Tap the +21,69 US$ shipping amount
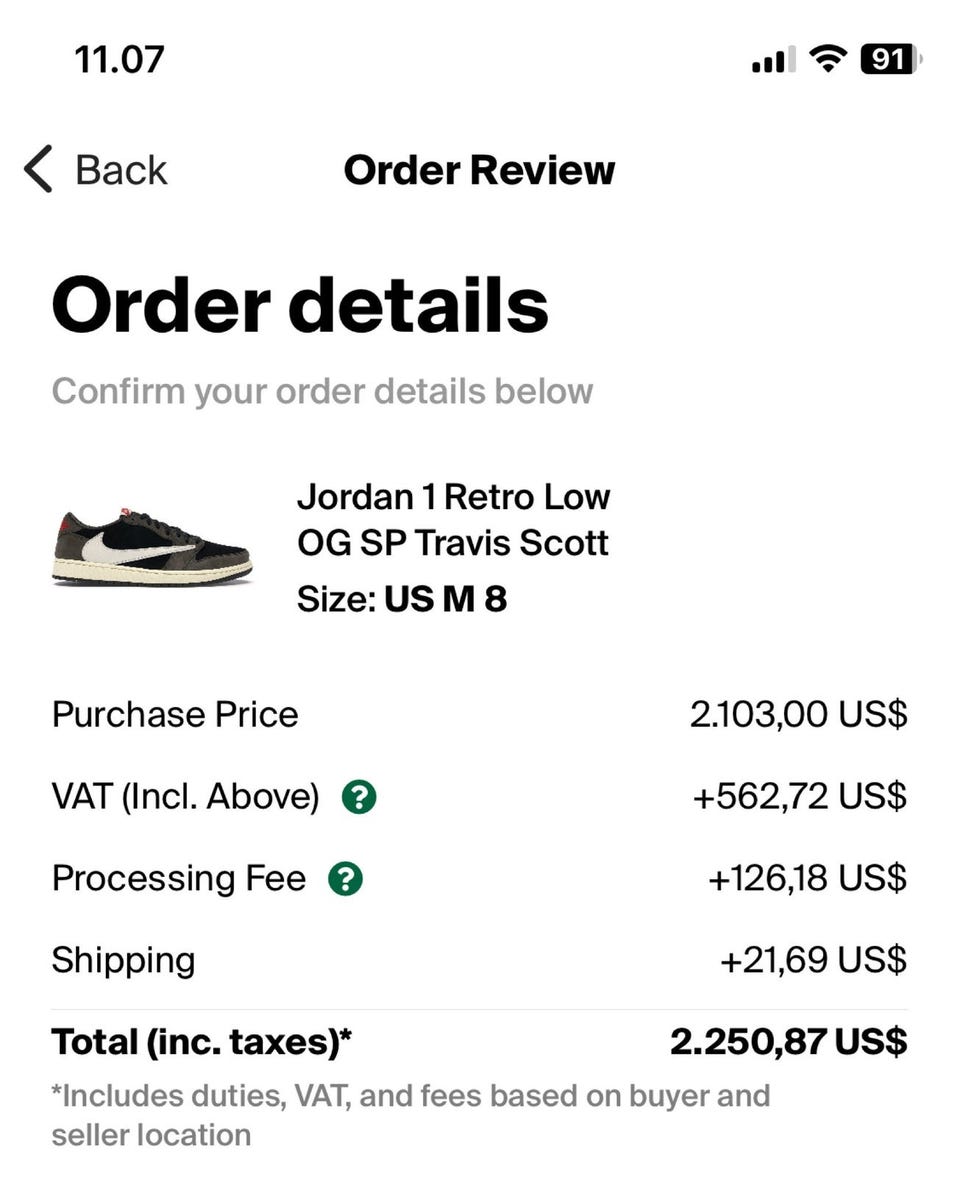Screen dimensions: 960x1177 click(x=813, y=960)
